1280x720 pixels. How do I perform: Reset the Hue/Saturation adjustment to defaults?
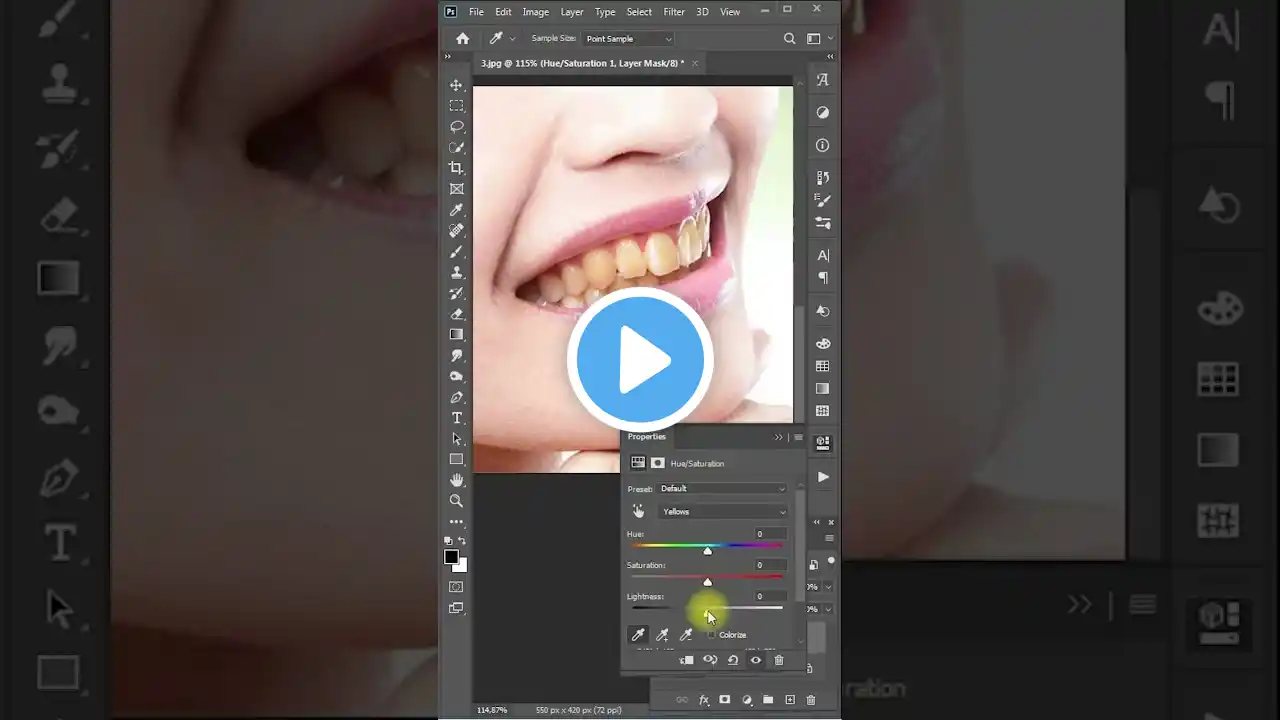(733, 659)
